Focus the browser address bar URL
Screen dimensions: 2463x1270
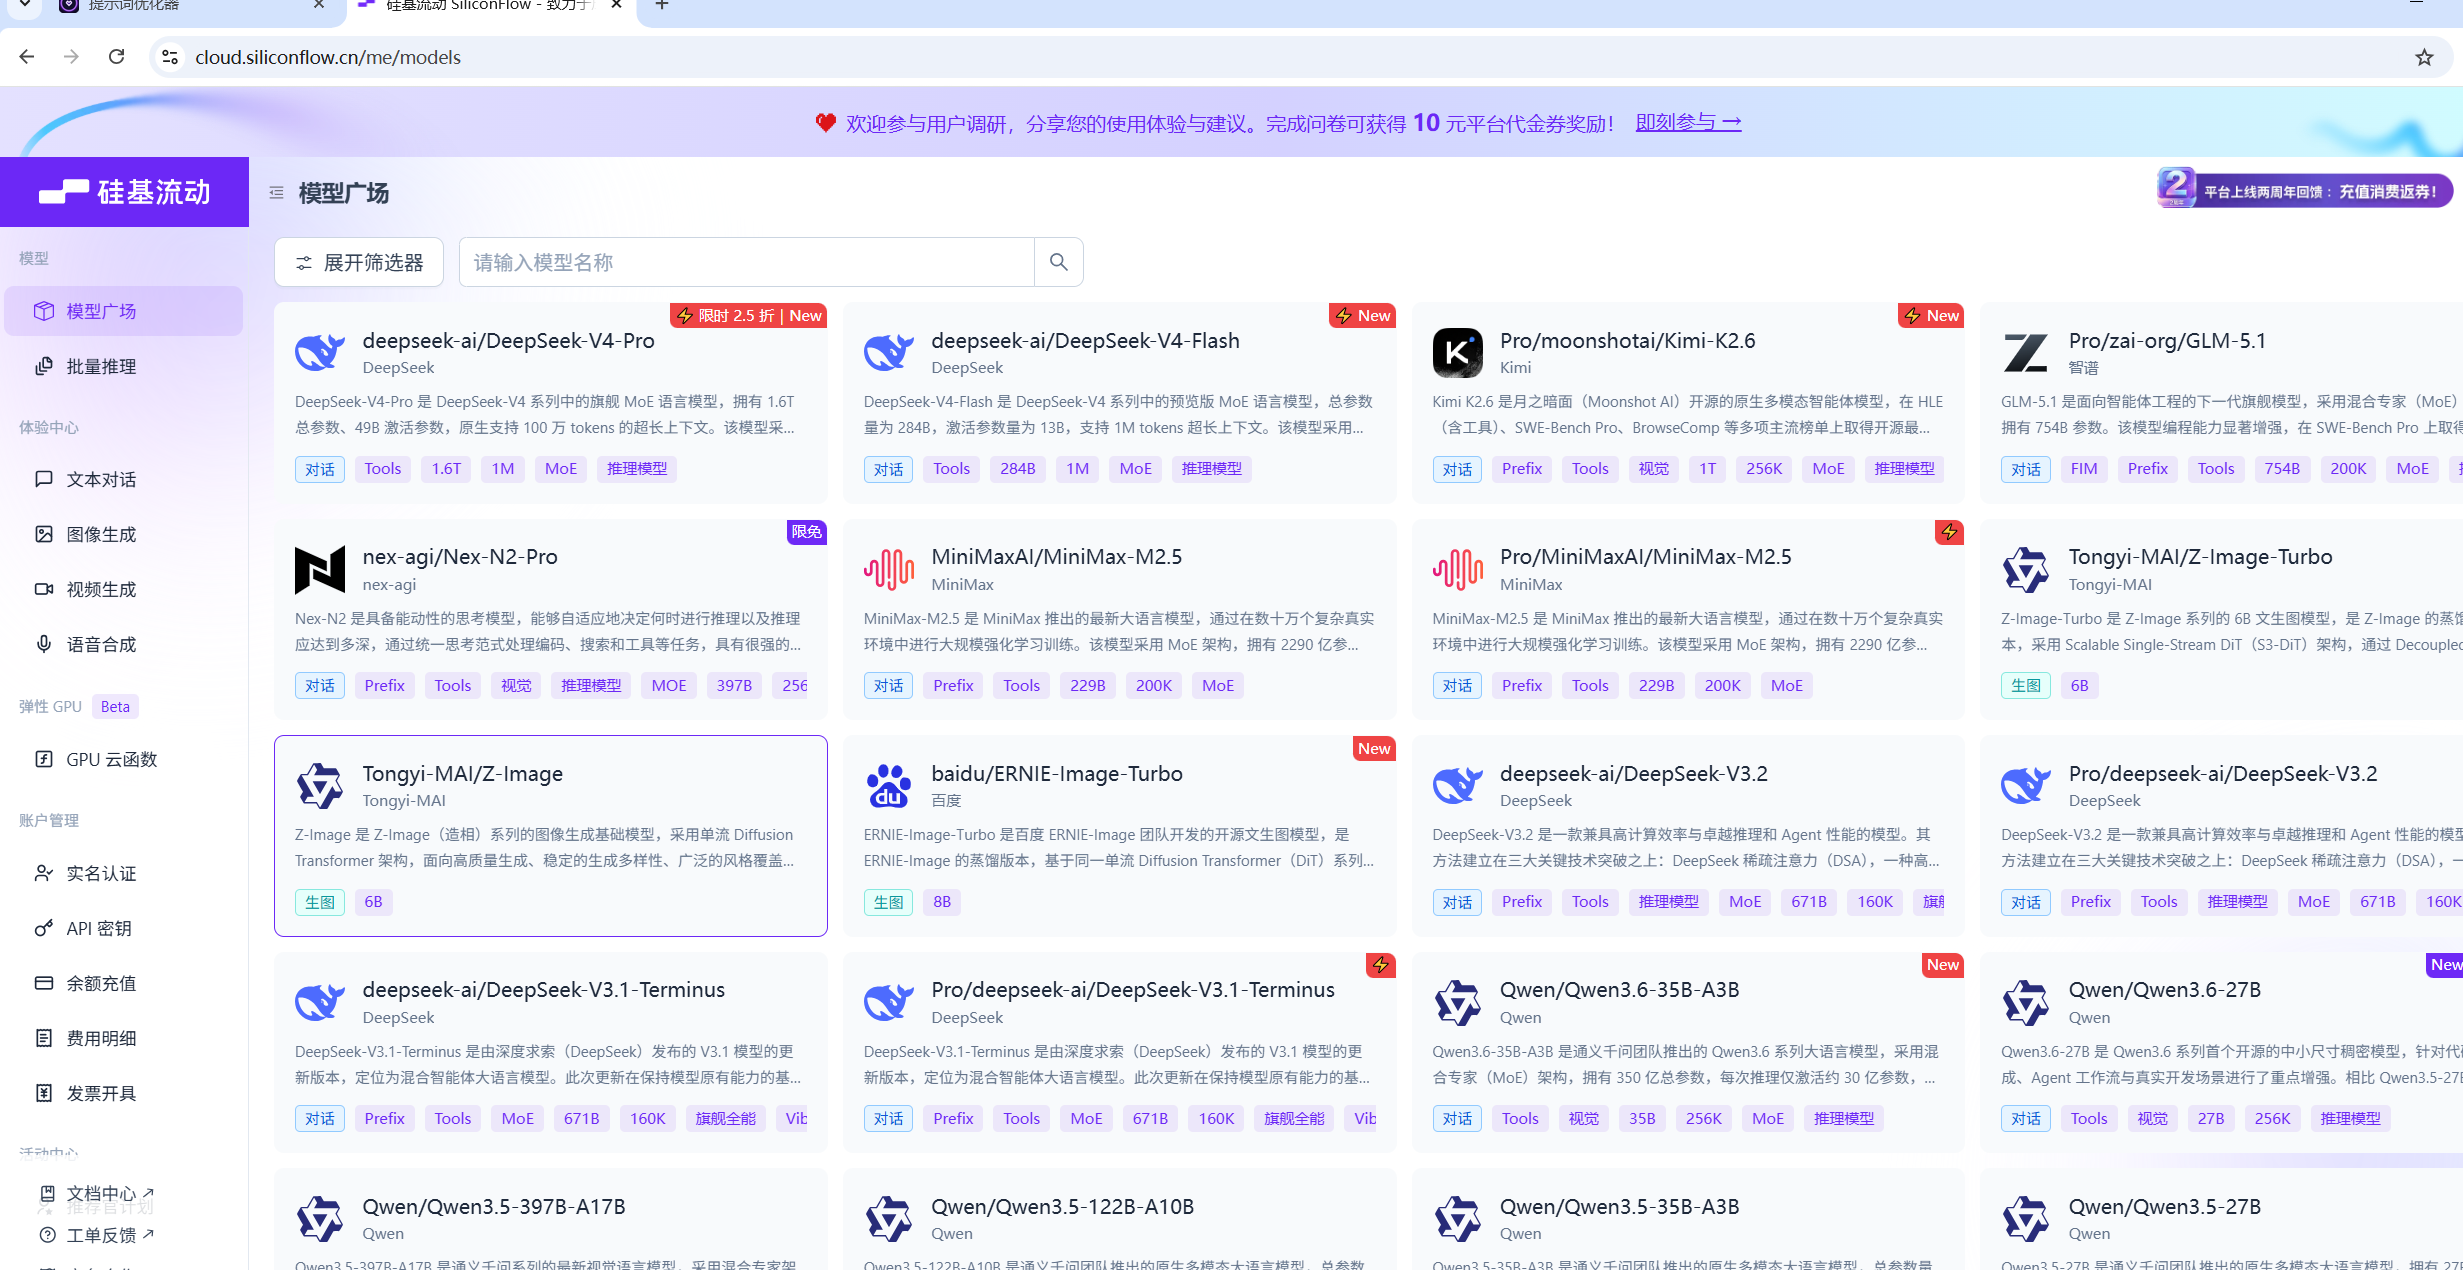(328, 57)
